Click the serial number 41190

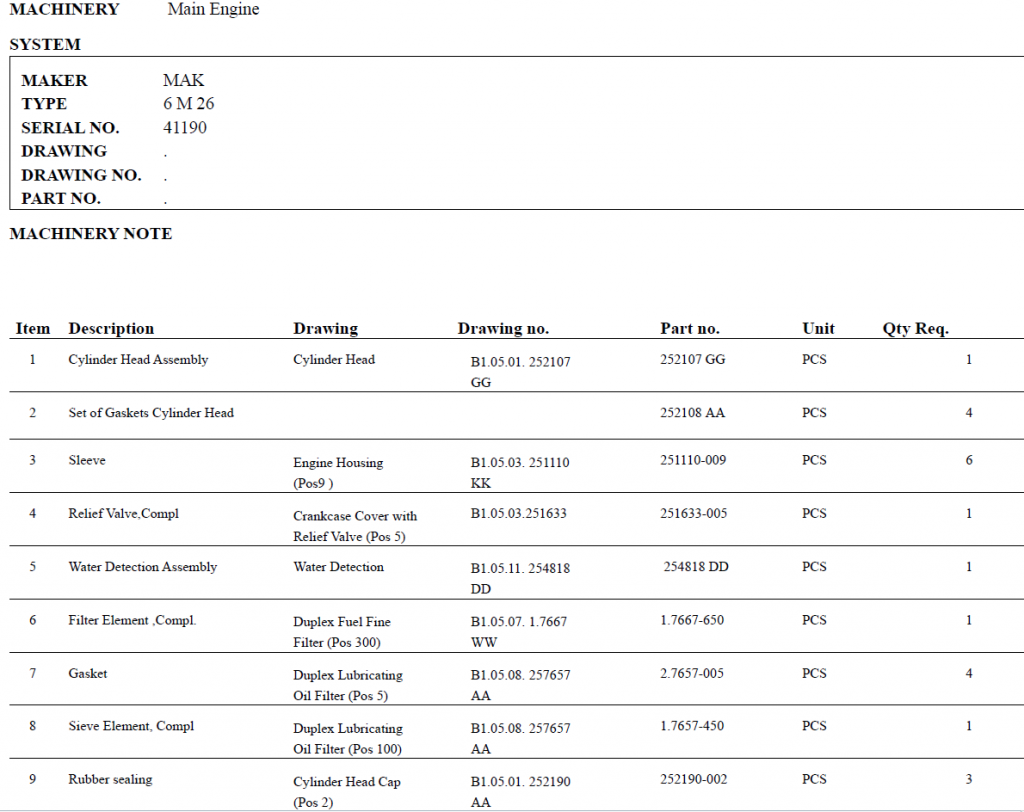[185, 128]
